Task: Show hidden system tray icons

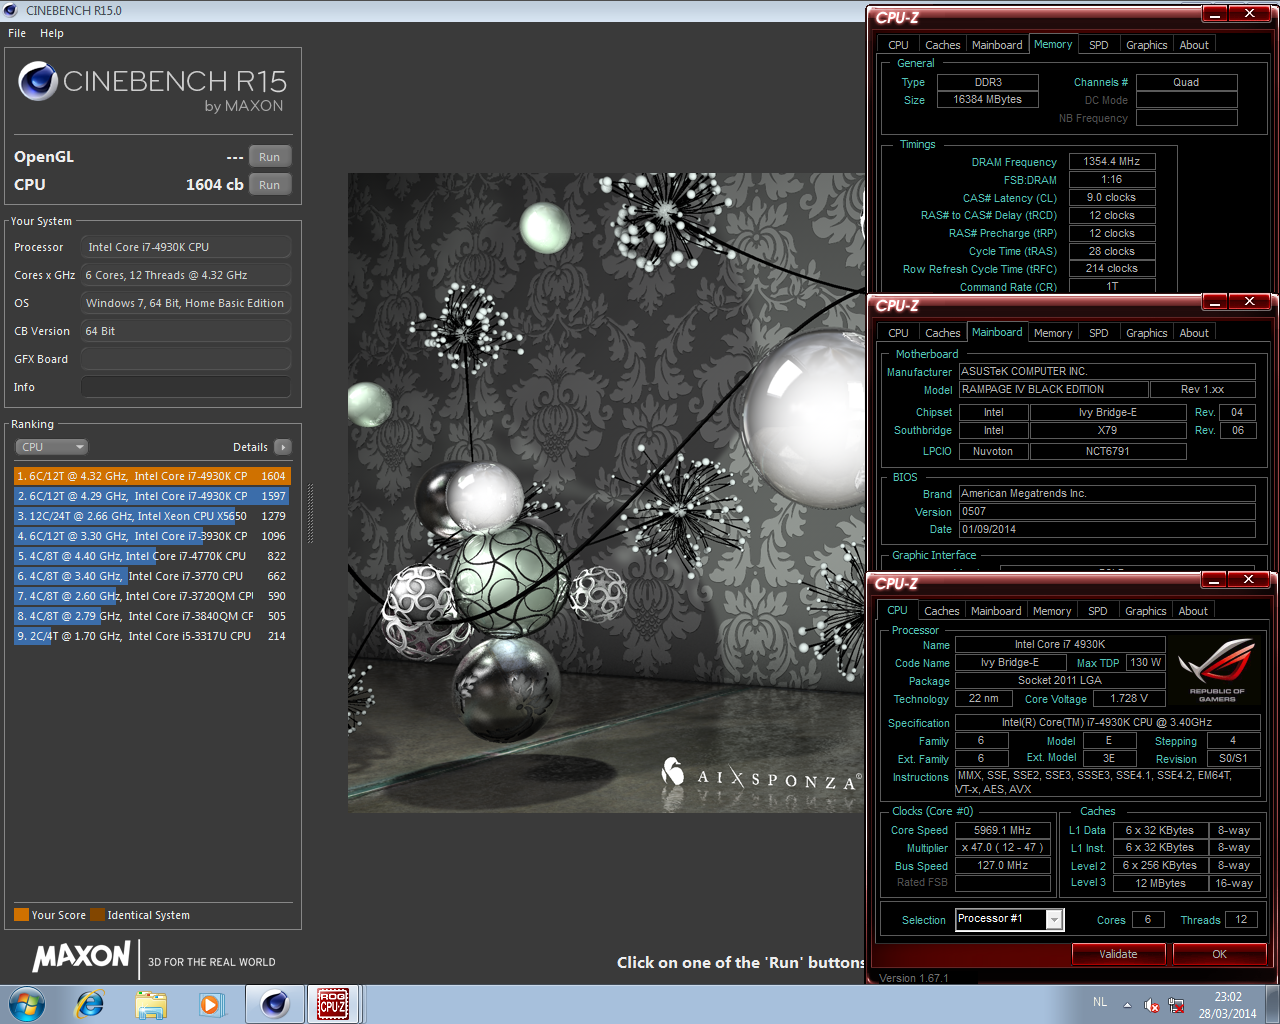Action: point(1127,1005)
